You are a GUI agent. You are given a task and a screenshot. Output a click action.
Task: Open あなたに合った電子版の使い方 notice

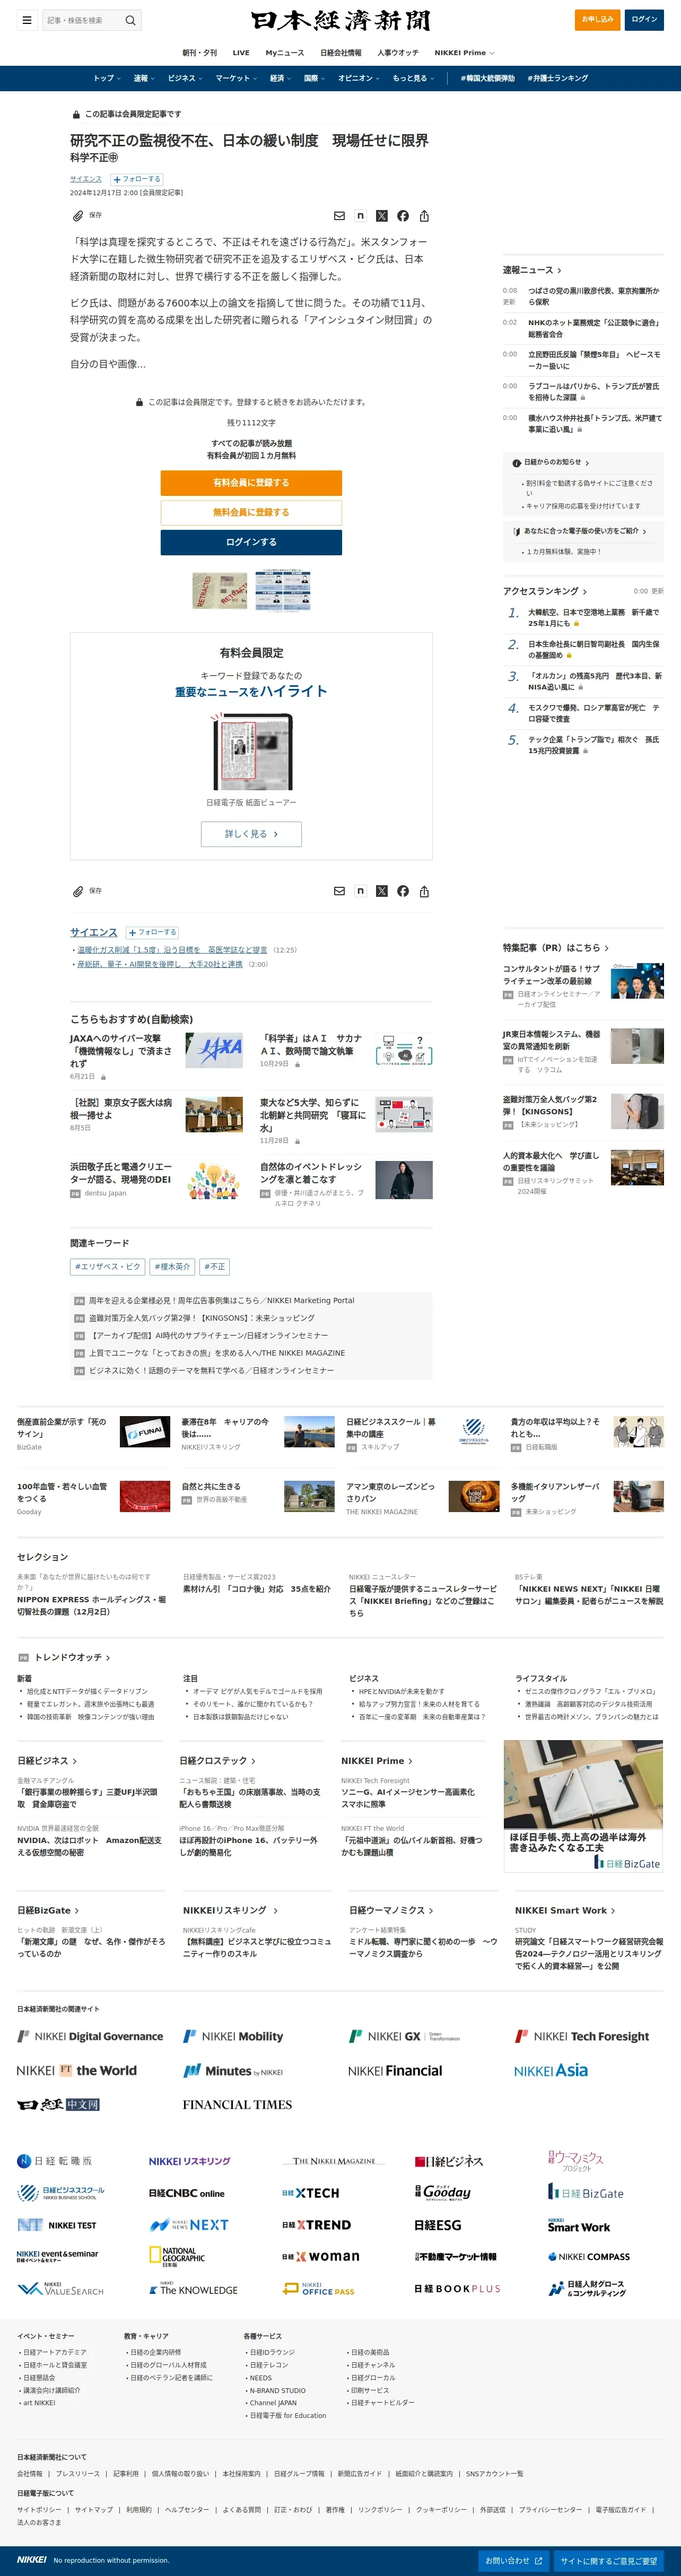point(580,531)
